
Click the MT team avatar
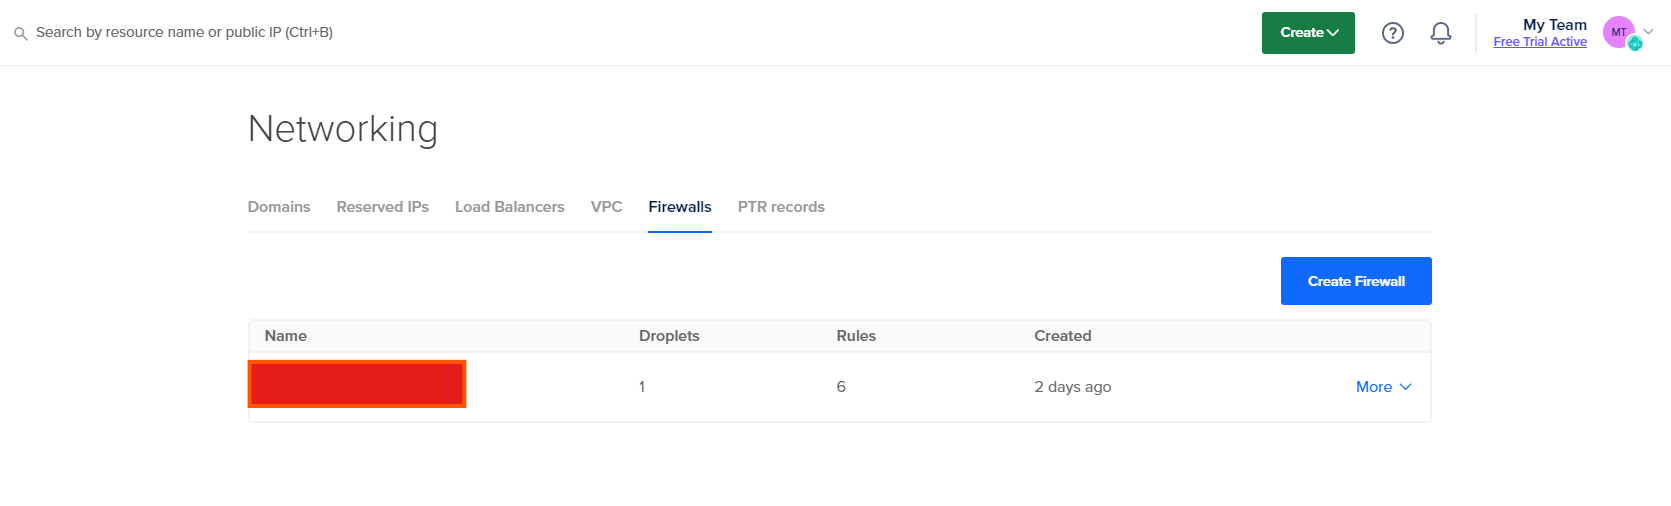coord(1618,32)
